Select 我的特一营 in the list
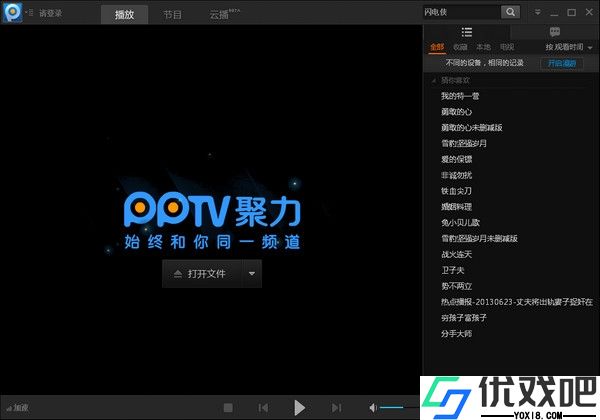Viewport: 600px width, 420px height. (x=460, y=96)
